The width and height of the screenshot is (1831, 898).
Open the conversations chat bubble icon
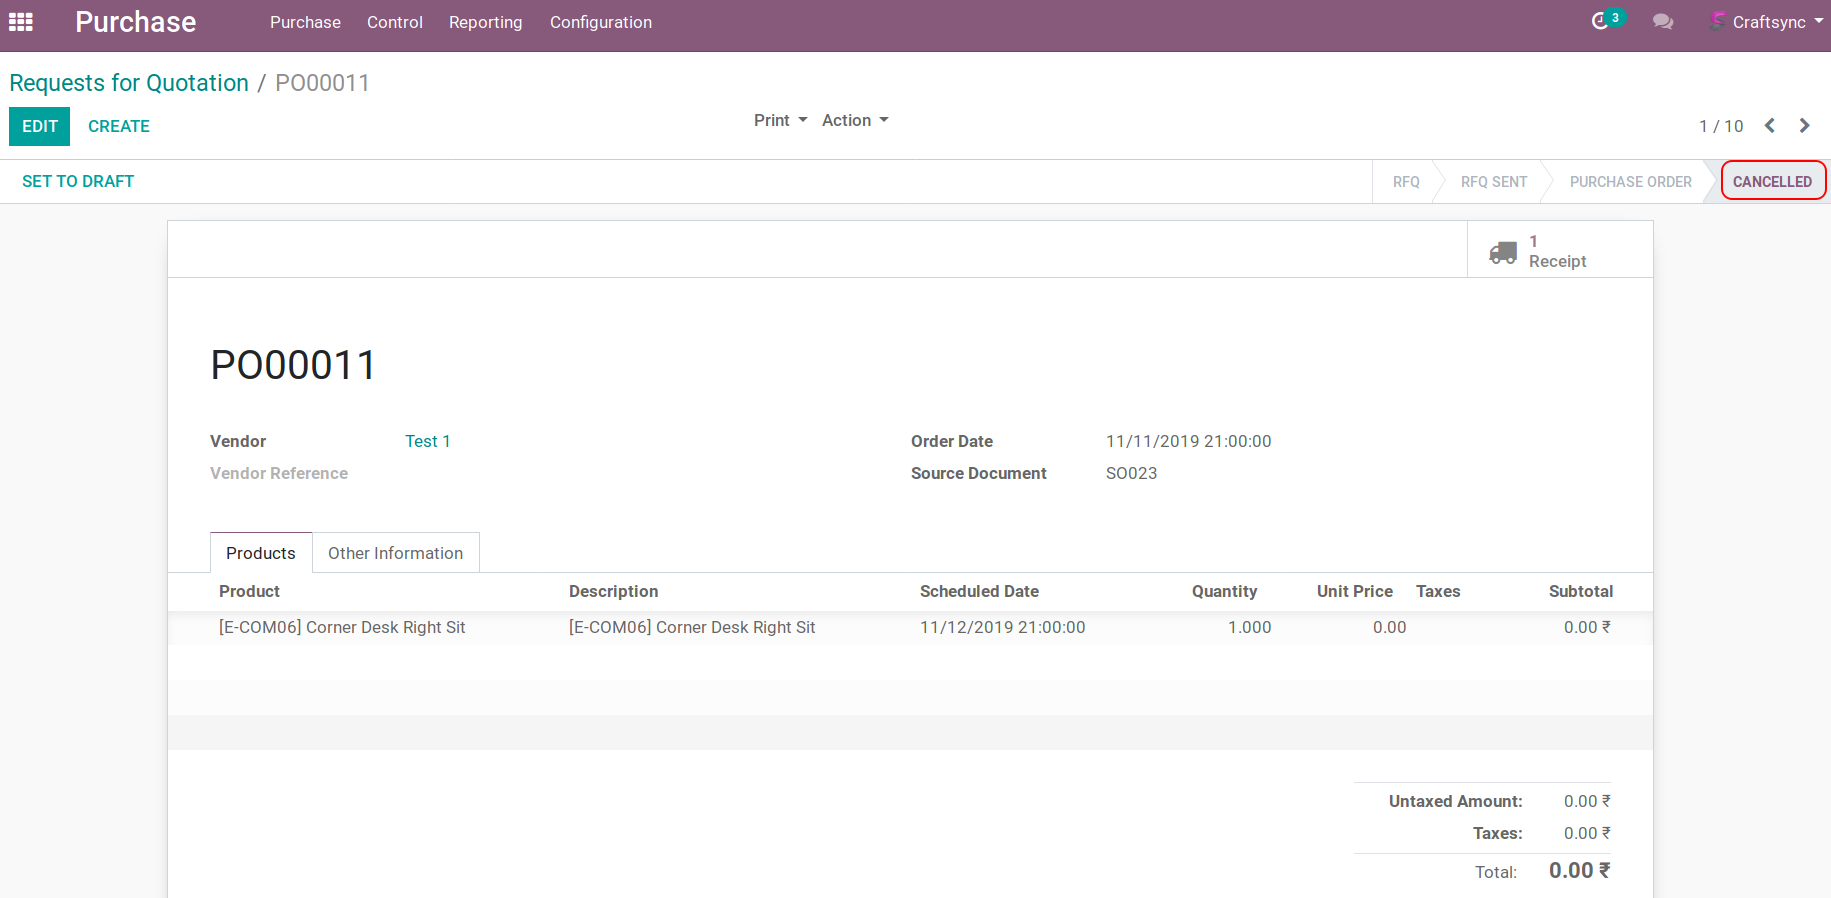pyautogui.click(x=1663, y=22)
